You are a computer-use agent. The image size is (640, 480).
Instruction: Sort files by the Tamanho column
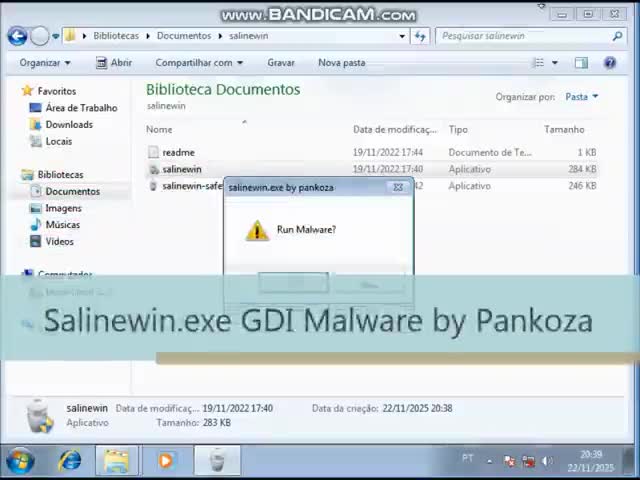click(564, 129)
